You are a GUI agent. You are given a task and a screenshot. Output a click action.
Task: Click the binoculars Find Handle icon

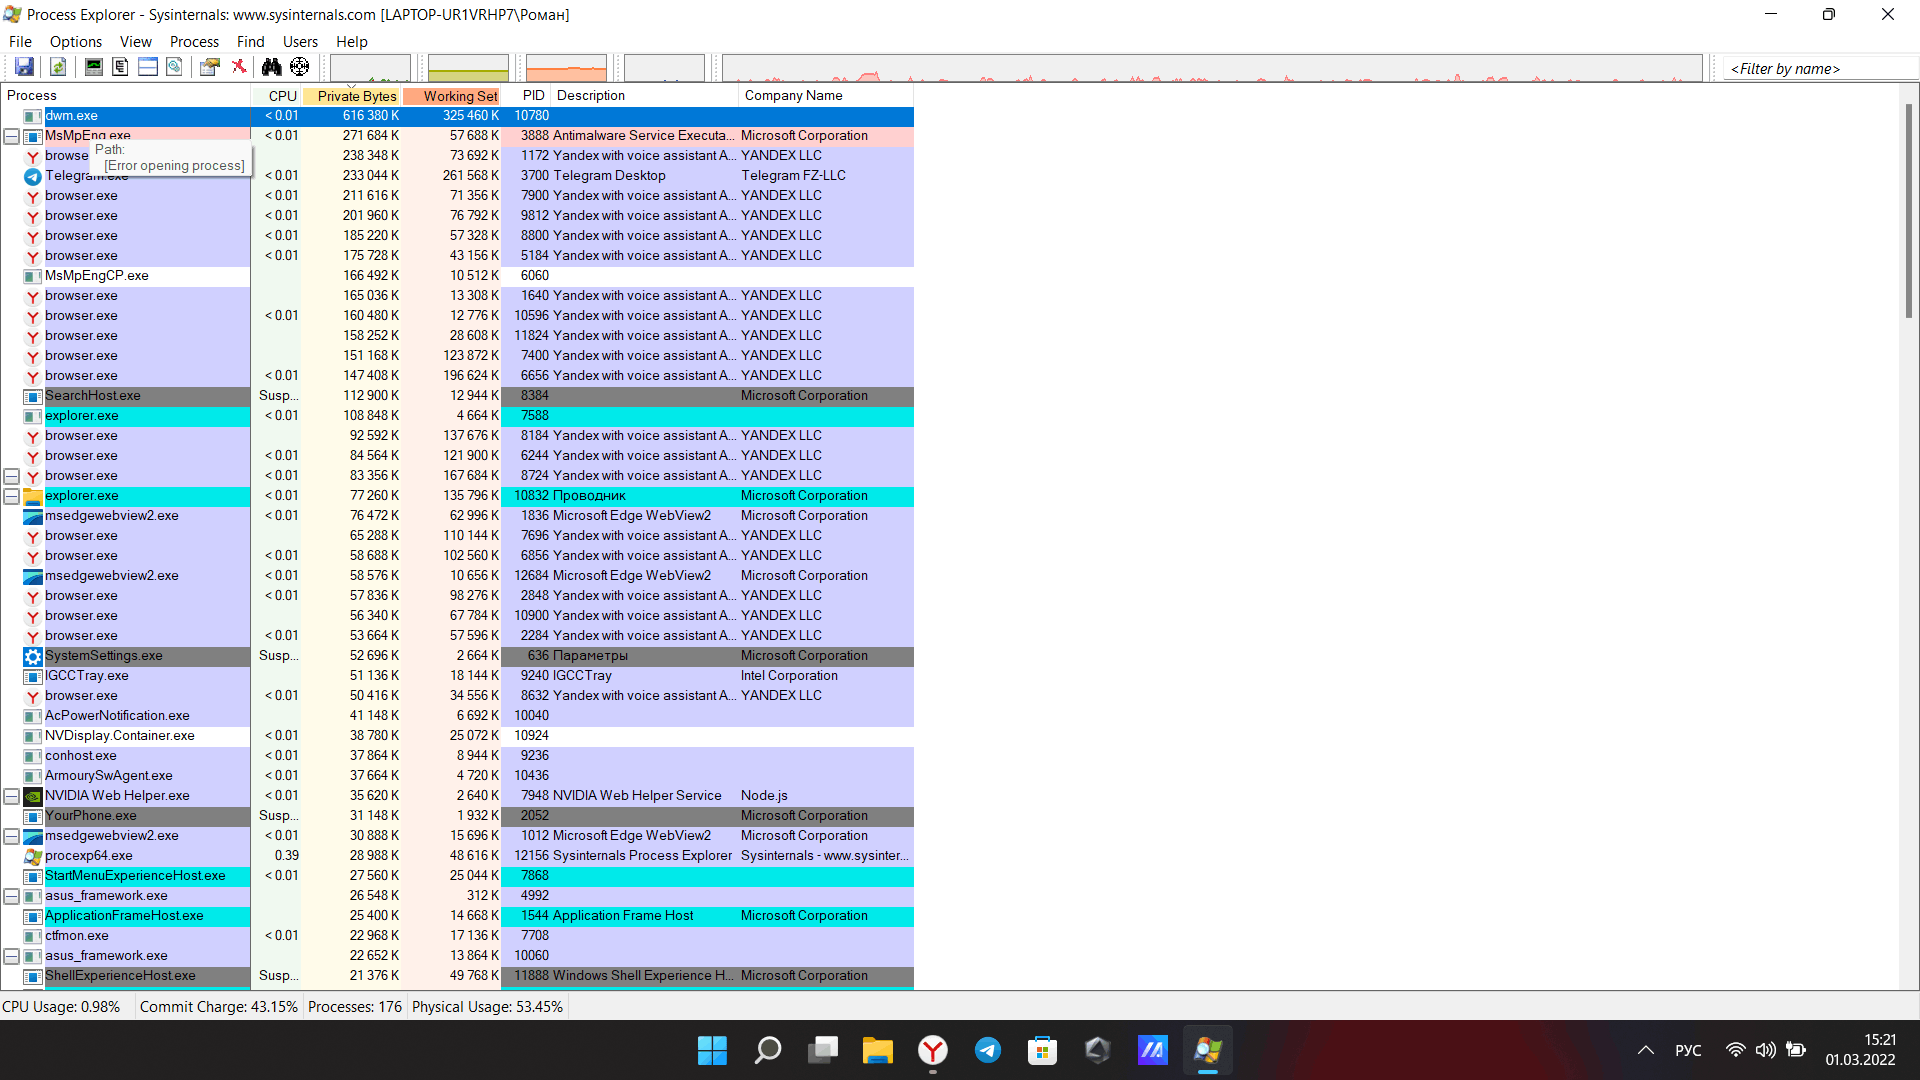271,67
